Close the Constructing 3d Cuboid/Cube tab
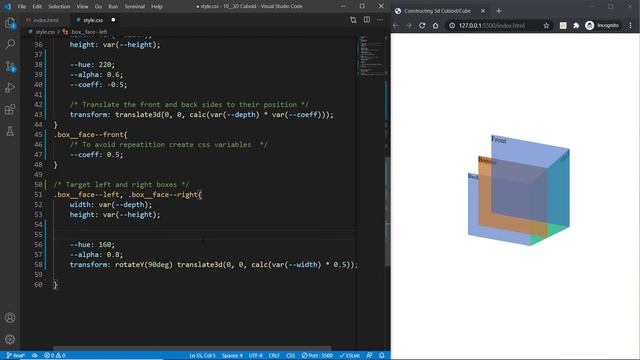 [x=483, y=11]
